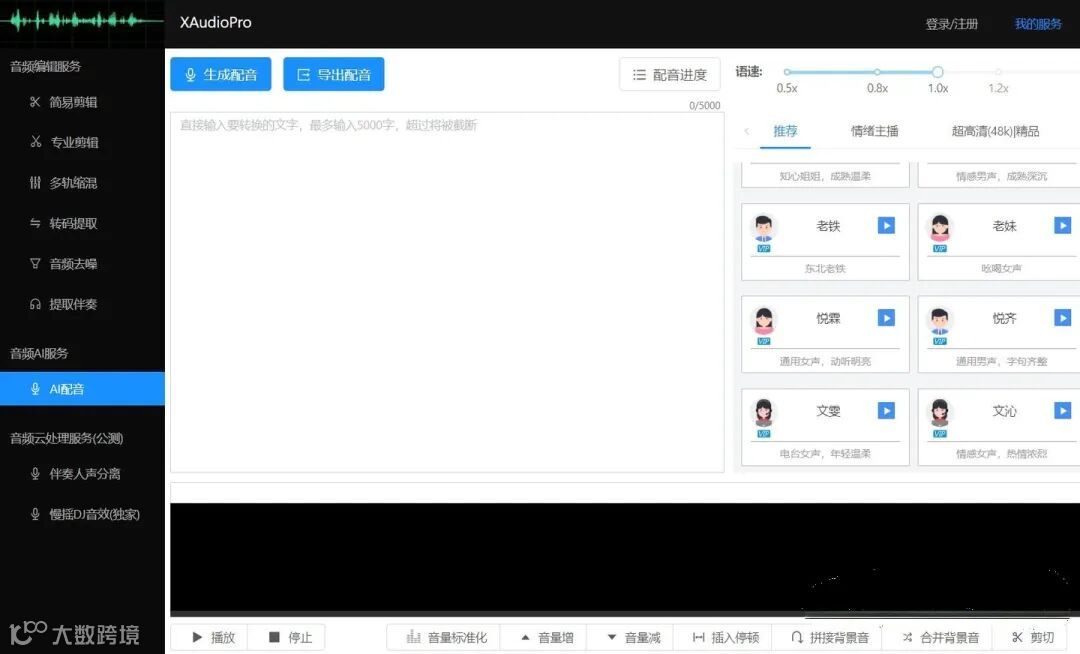The image size is (1080, 654).
Task: Click the 生成配音 button
Action: click(x=220, y=74)
